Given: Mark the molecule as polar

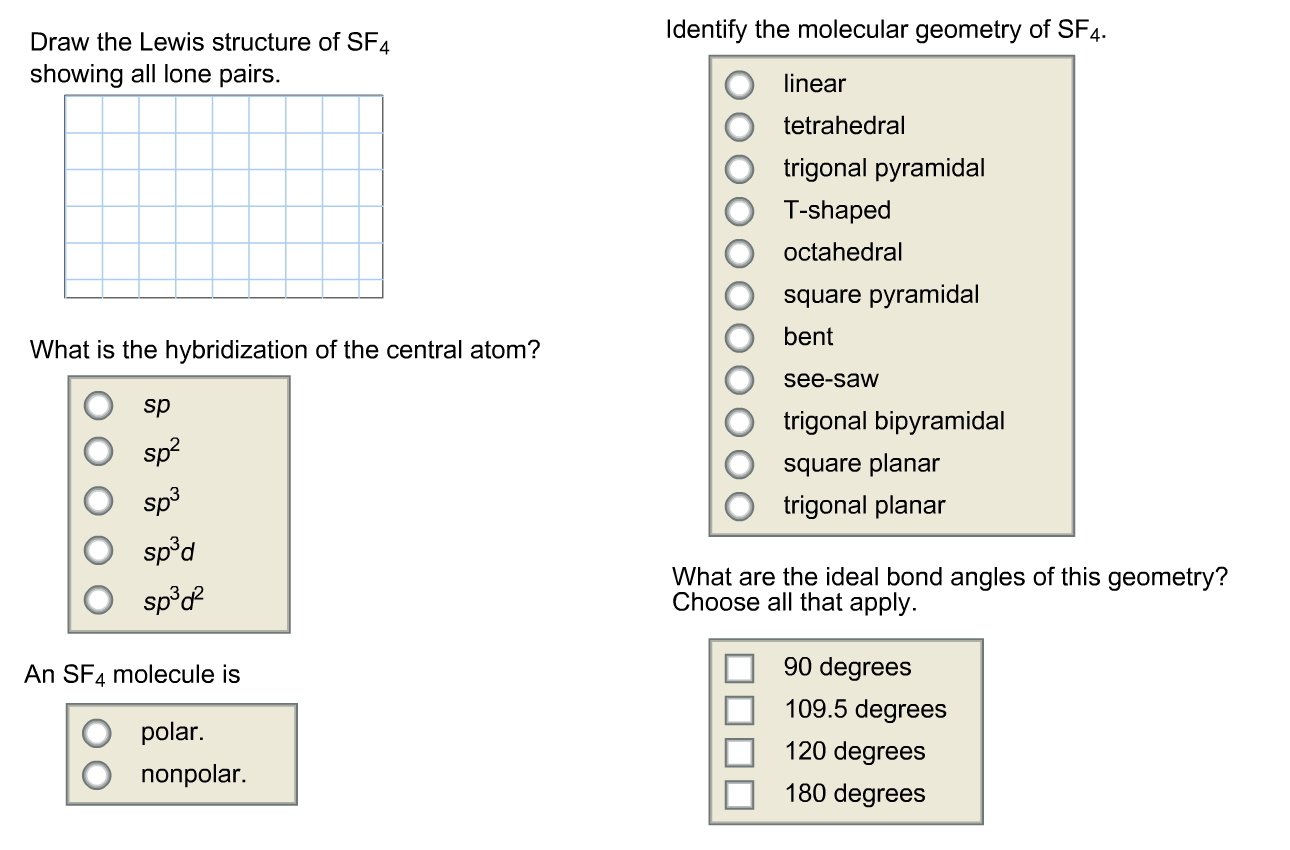Looking at the screenshot, I should [97, 733].
